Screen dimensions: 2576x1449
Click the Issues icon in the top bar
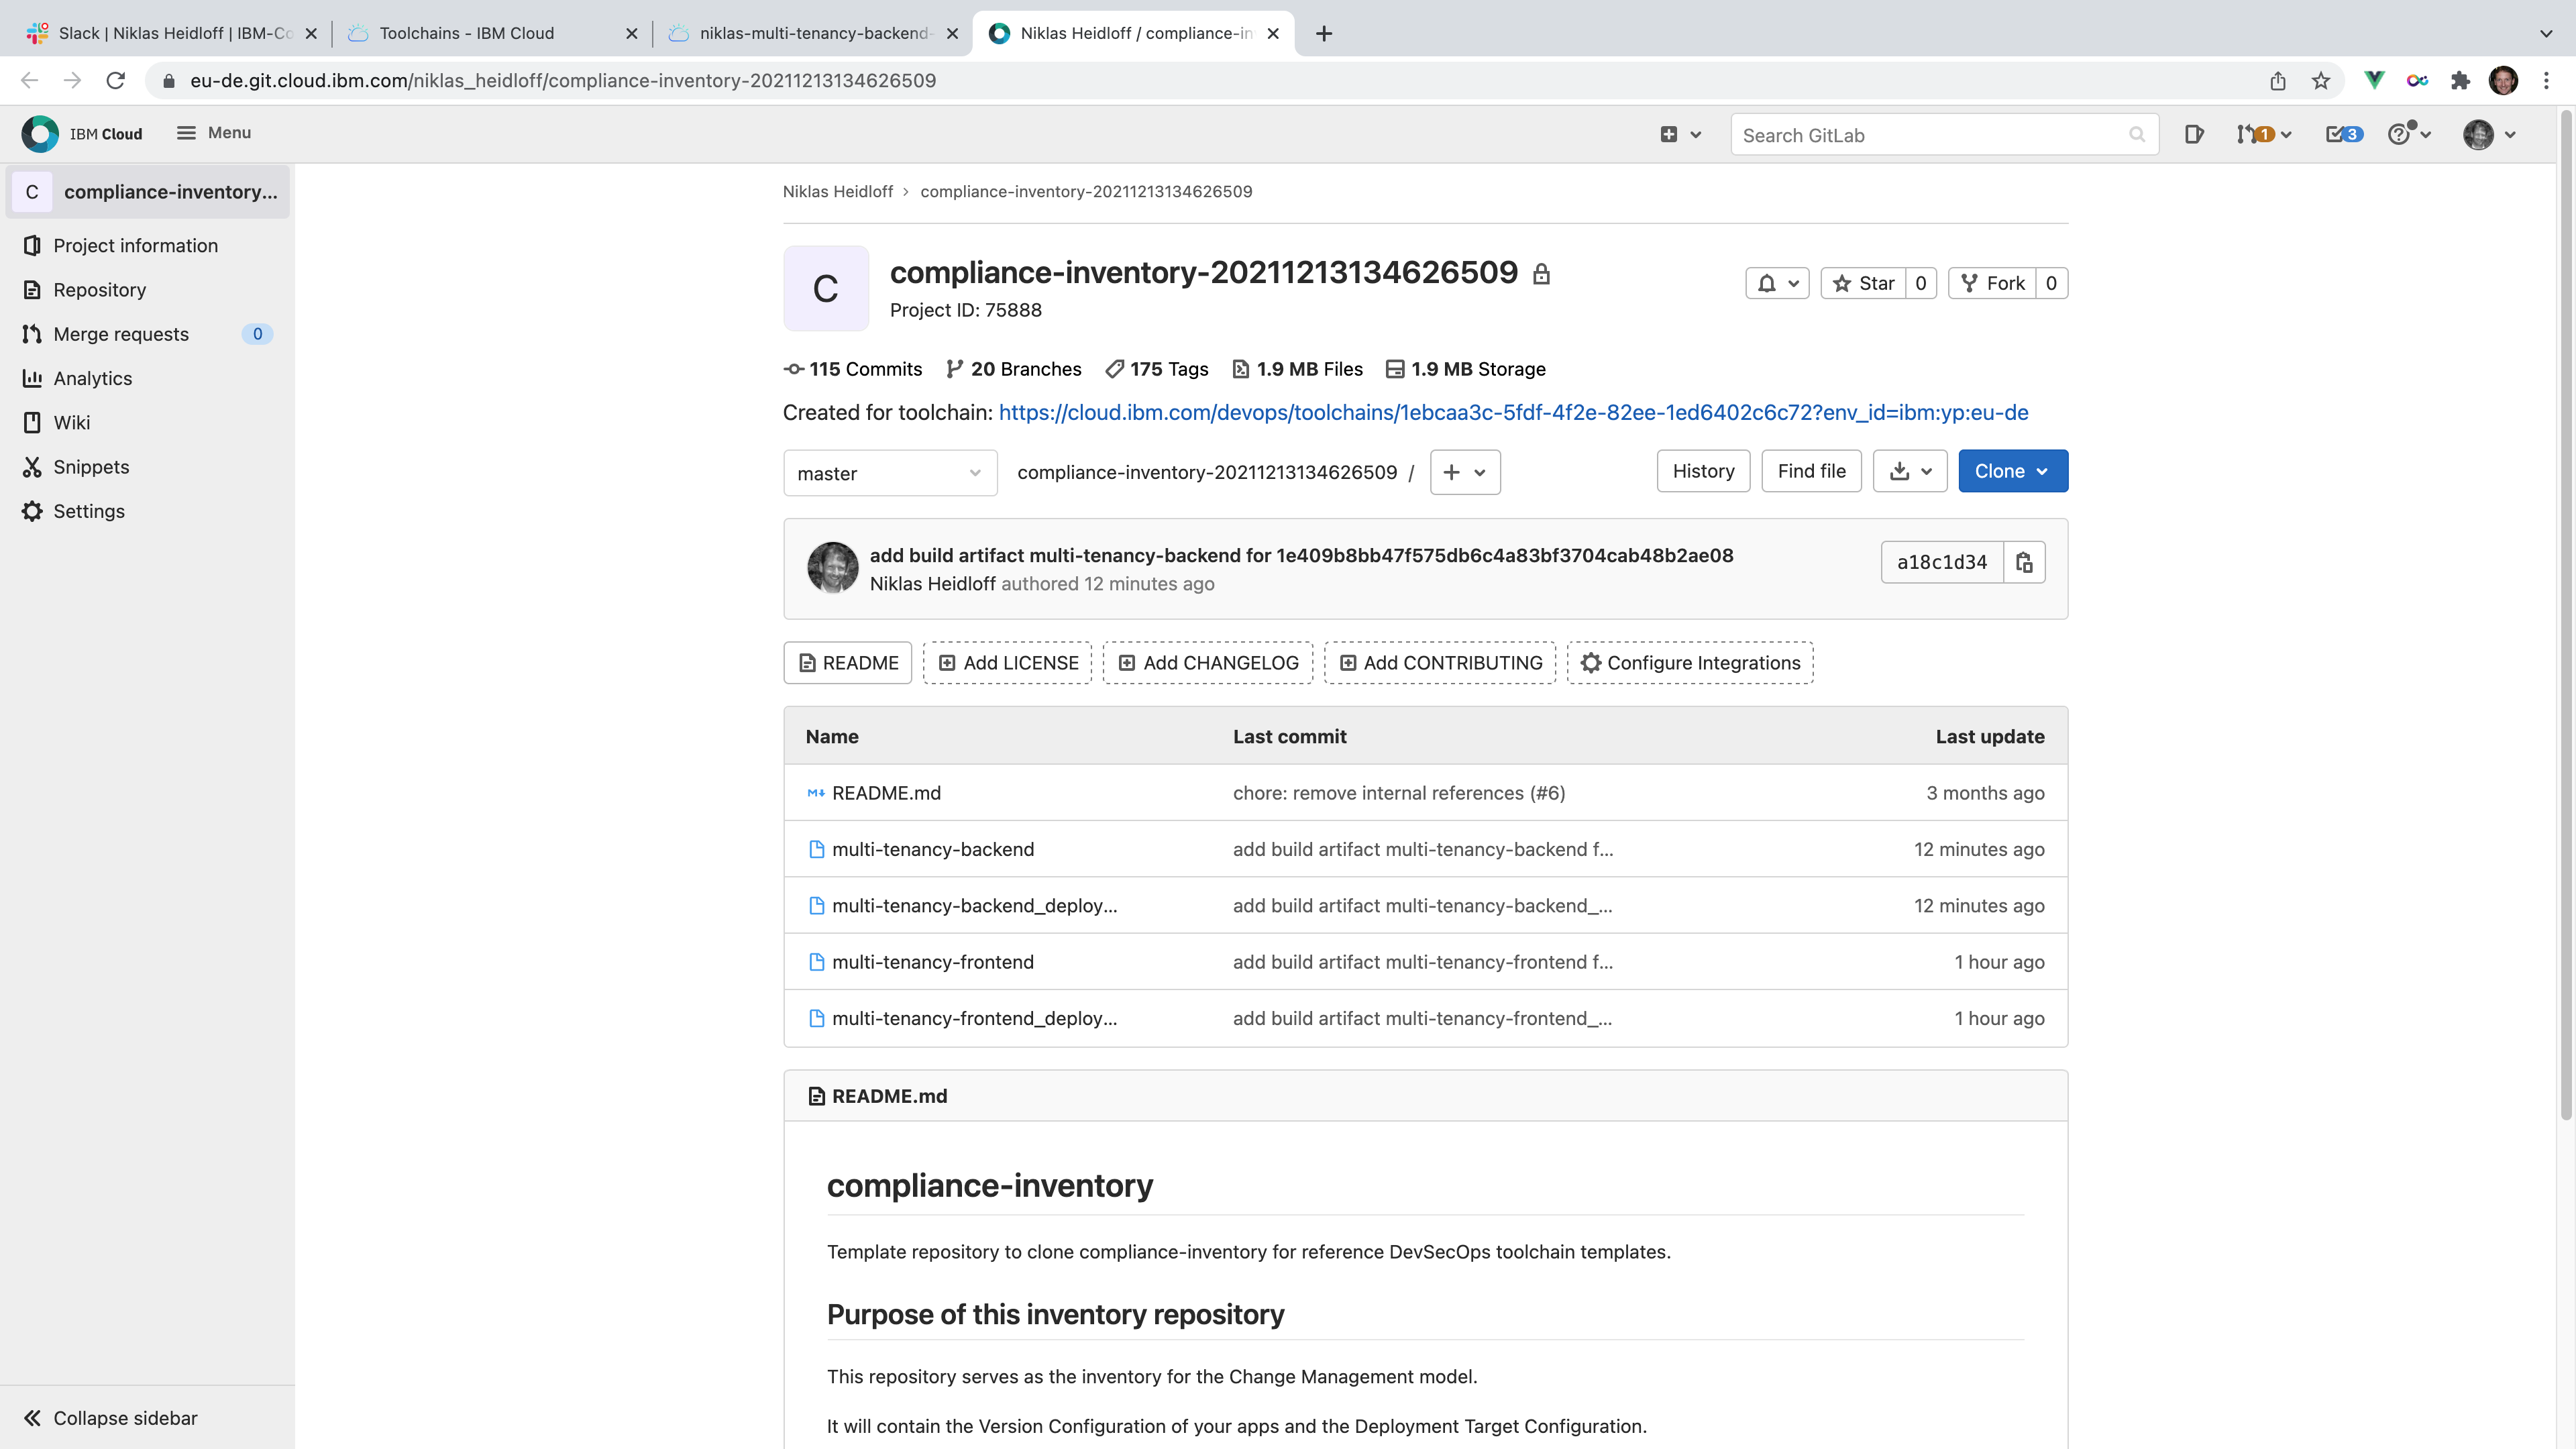(x=2193, y=134)
